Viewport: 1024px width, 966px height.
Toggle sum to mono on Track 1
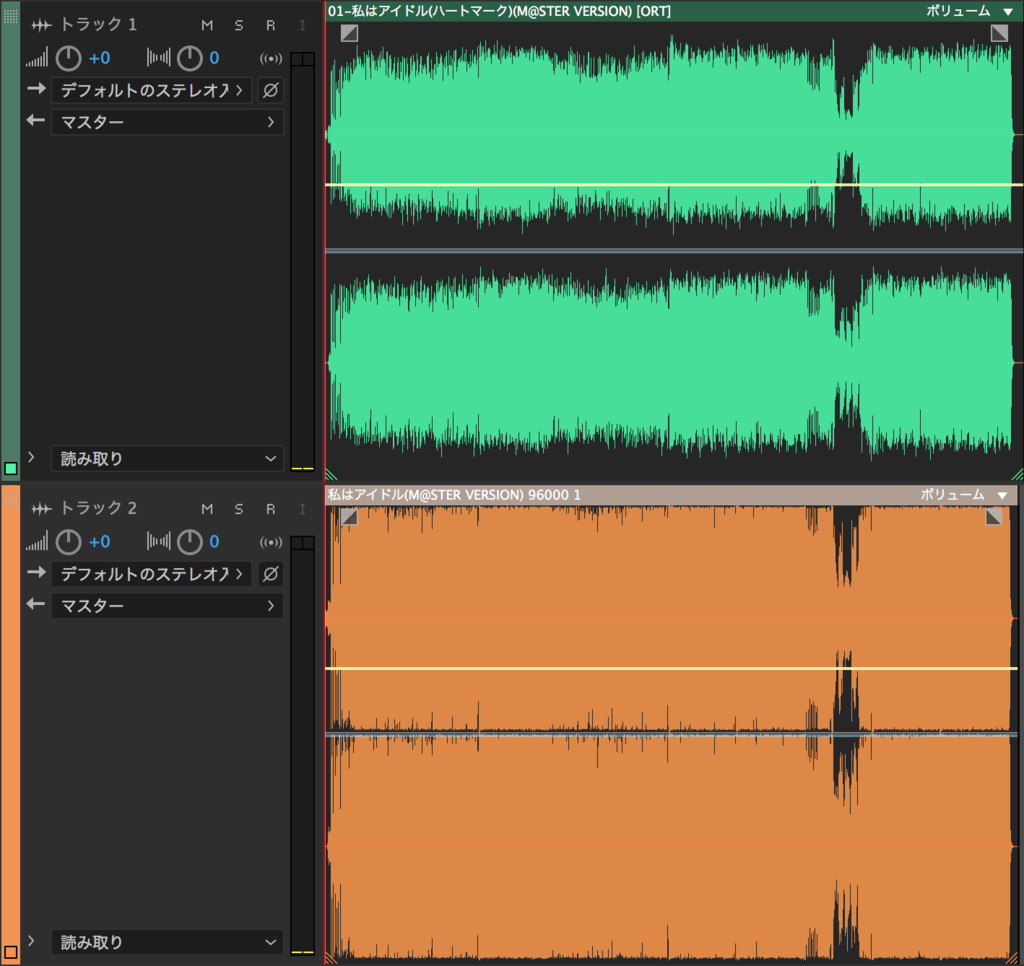point(271,58)
